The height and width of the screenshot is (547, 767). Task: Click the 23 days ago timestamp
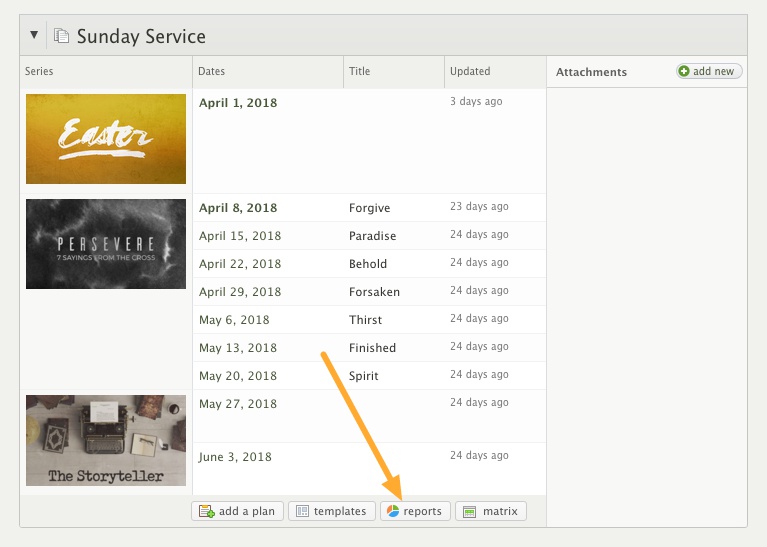point(479,206)
